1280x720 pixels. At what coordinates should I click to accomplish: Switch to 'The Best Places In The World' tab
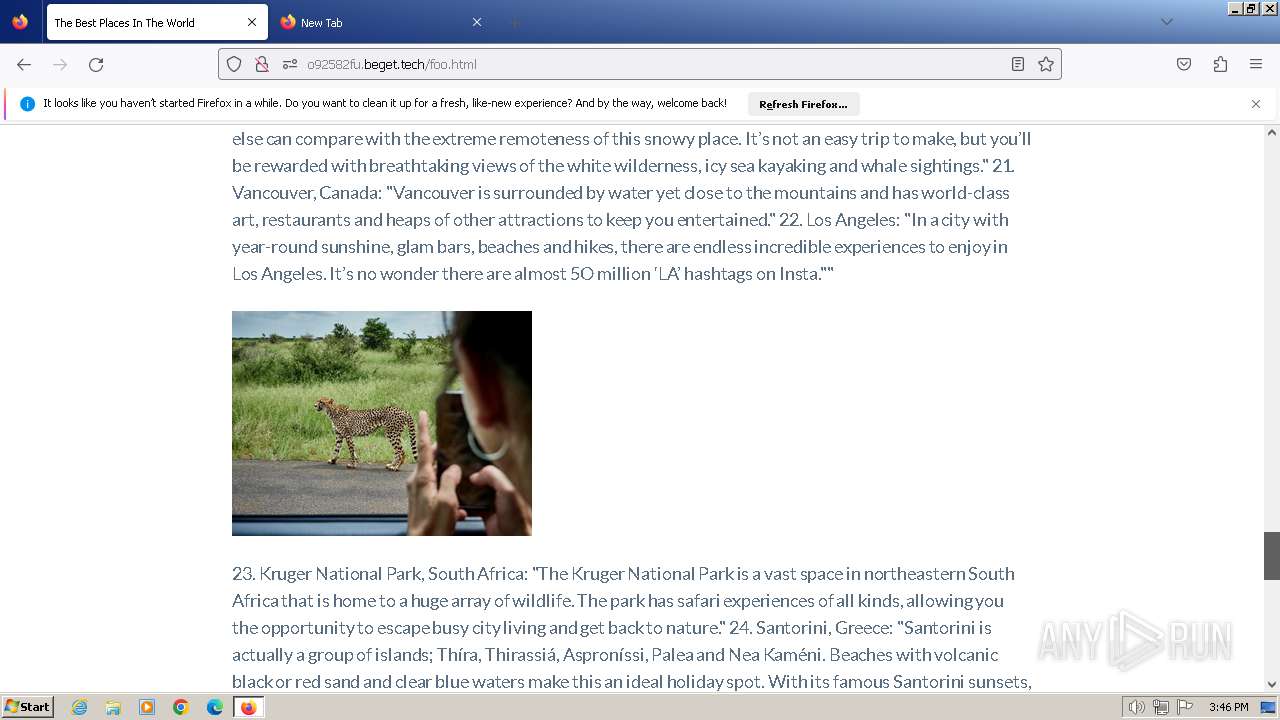click(155, 22)
